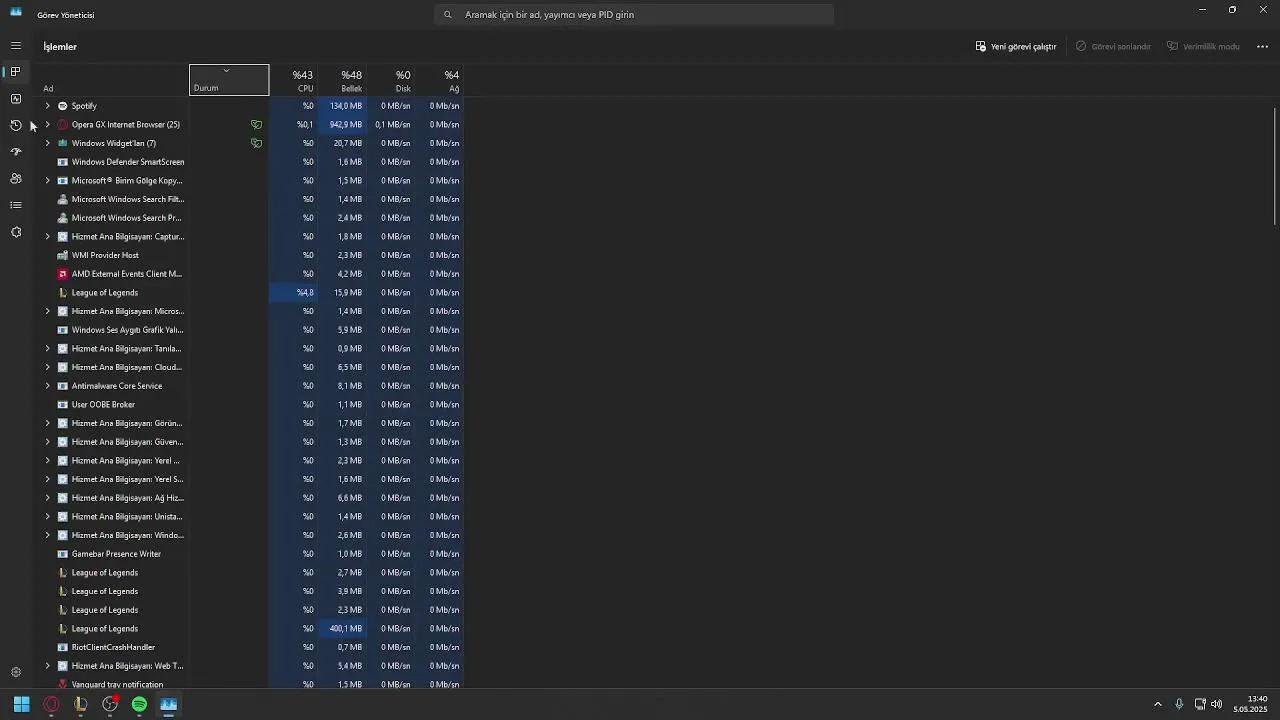Click the process list vertical scrollbar
The image size is (1280, 720).
click(x=1275, y=165)
